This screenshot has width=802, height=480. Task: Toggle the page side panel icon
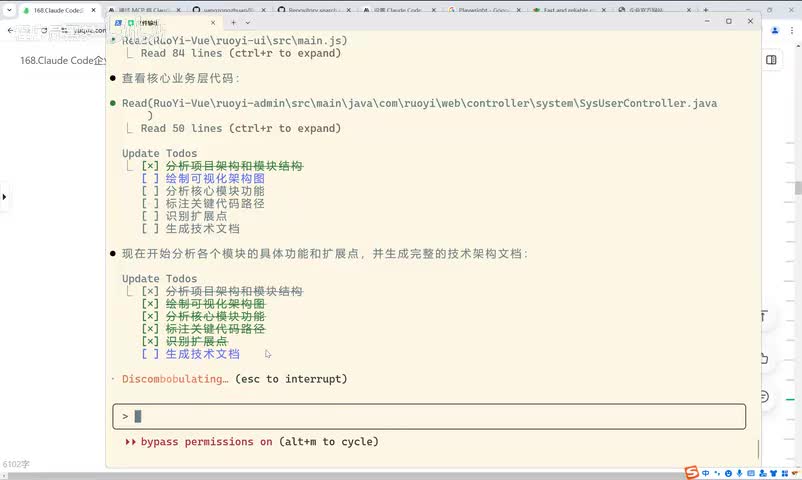click(x=771, y=60)
